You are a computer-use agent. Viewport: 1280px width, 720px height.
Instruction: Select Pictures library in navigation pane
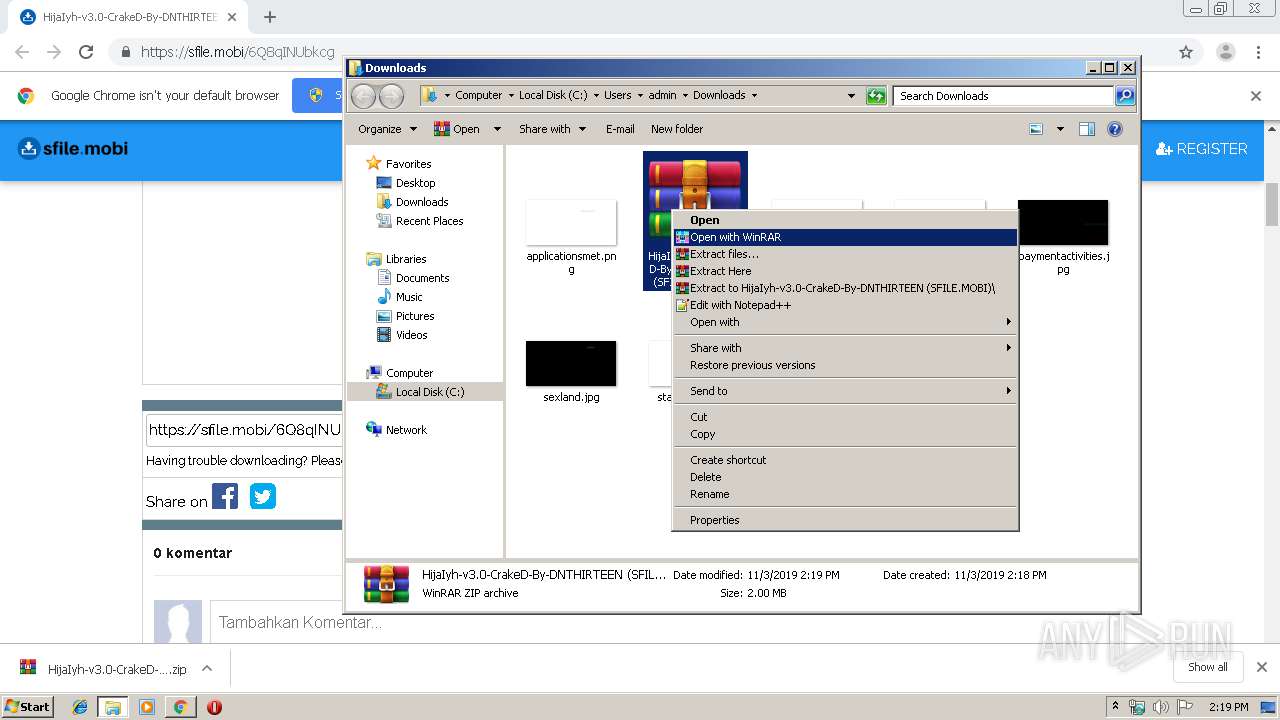[414, 316]
